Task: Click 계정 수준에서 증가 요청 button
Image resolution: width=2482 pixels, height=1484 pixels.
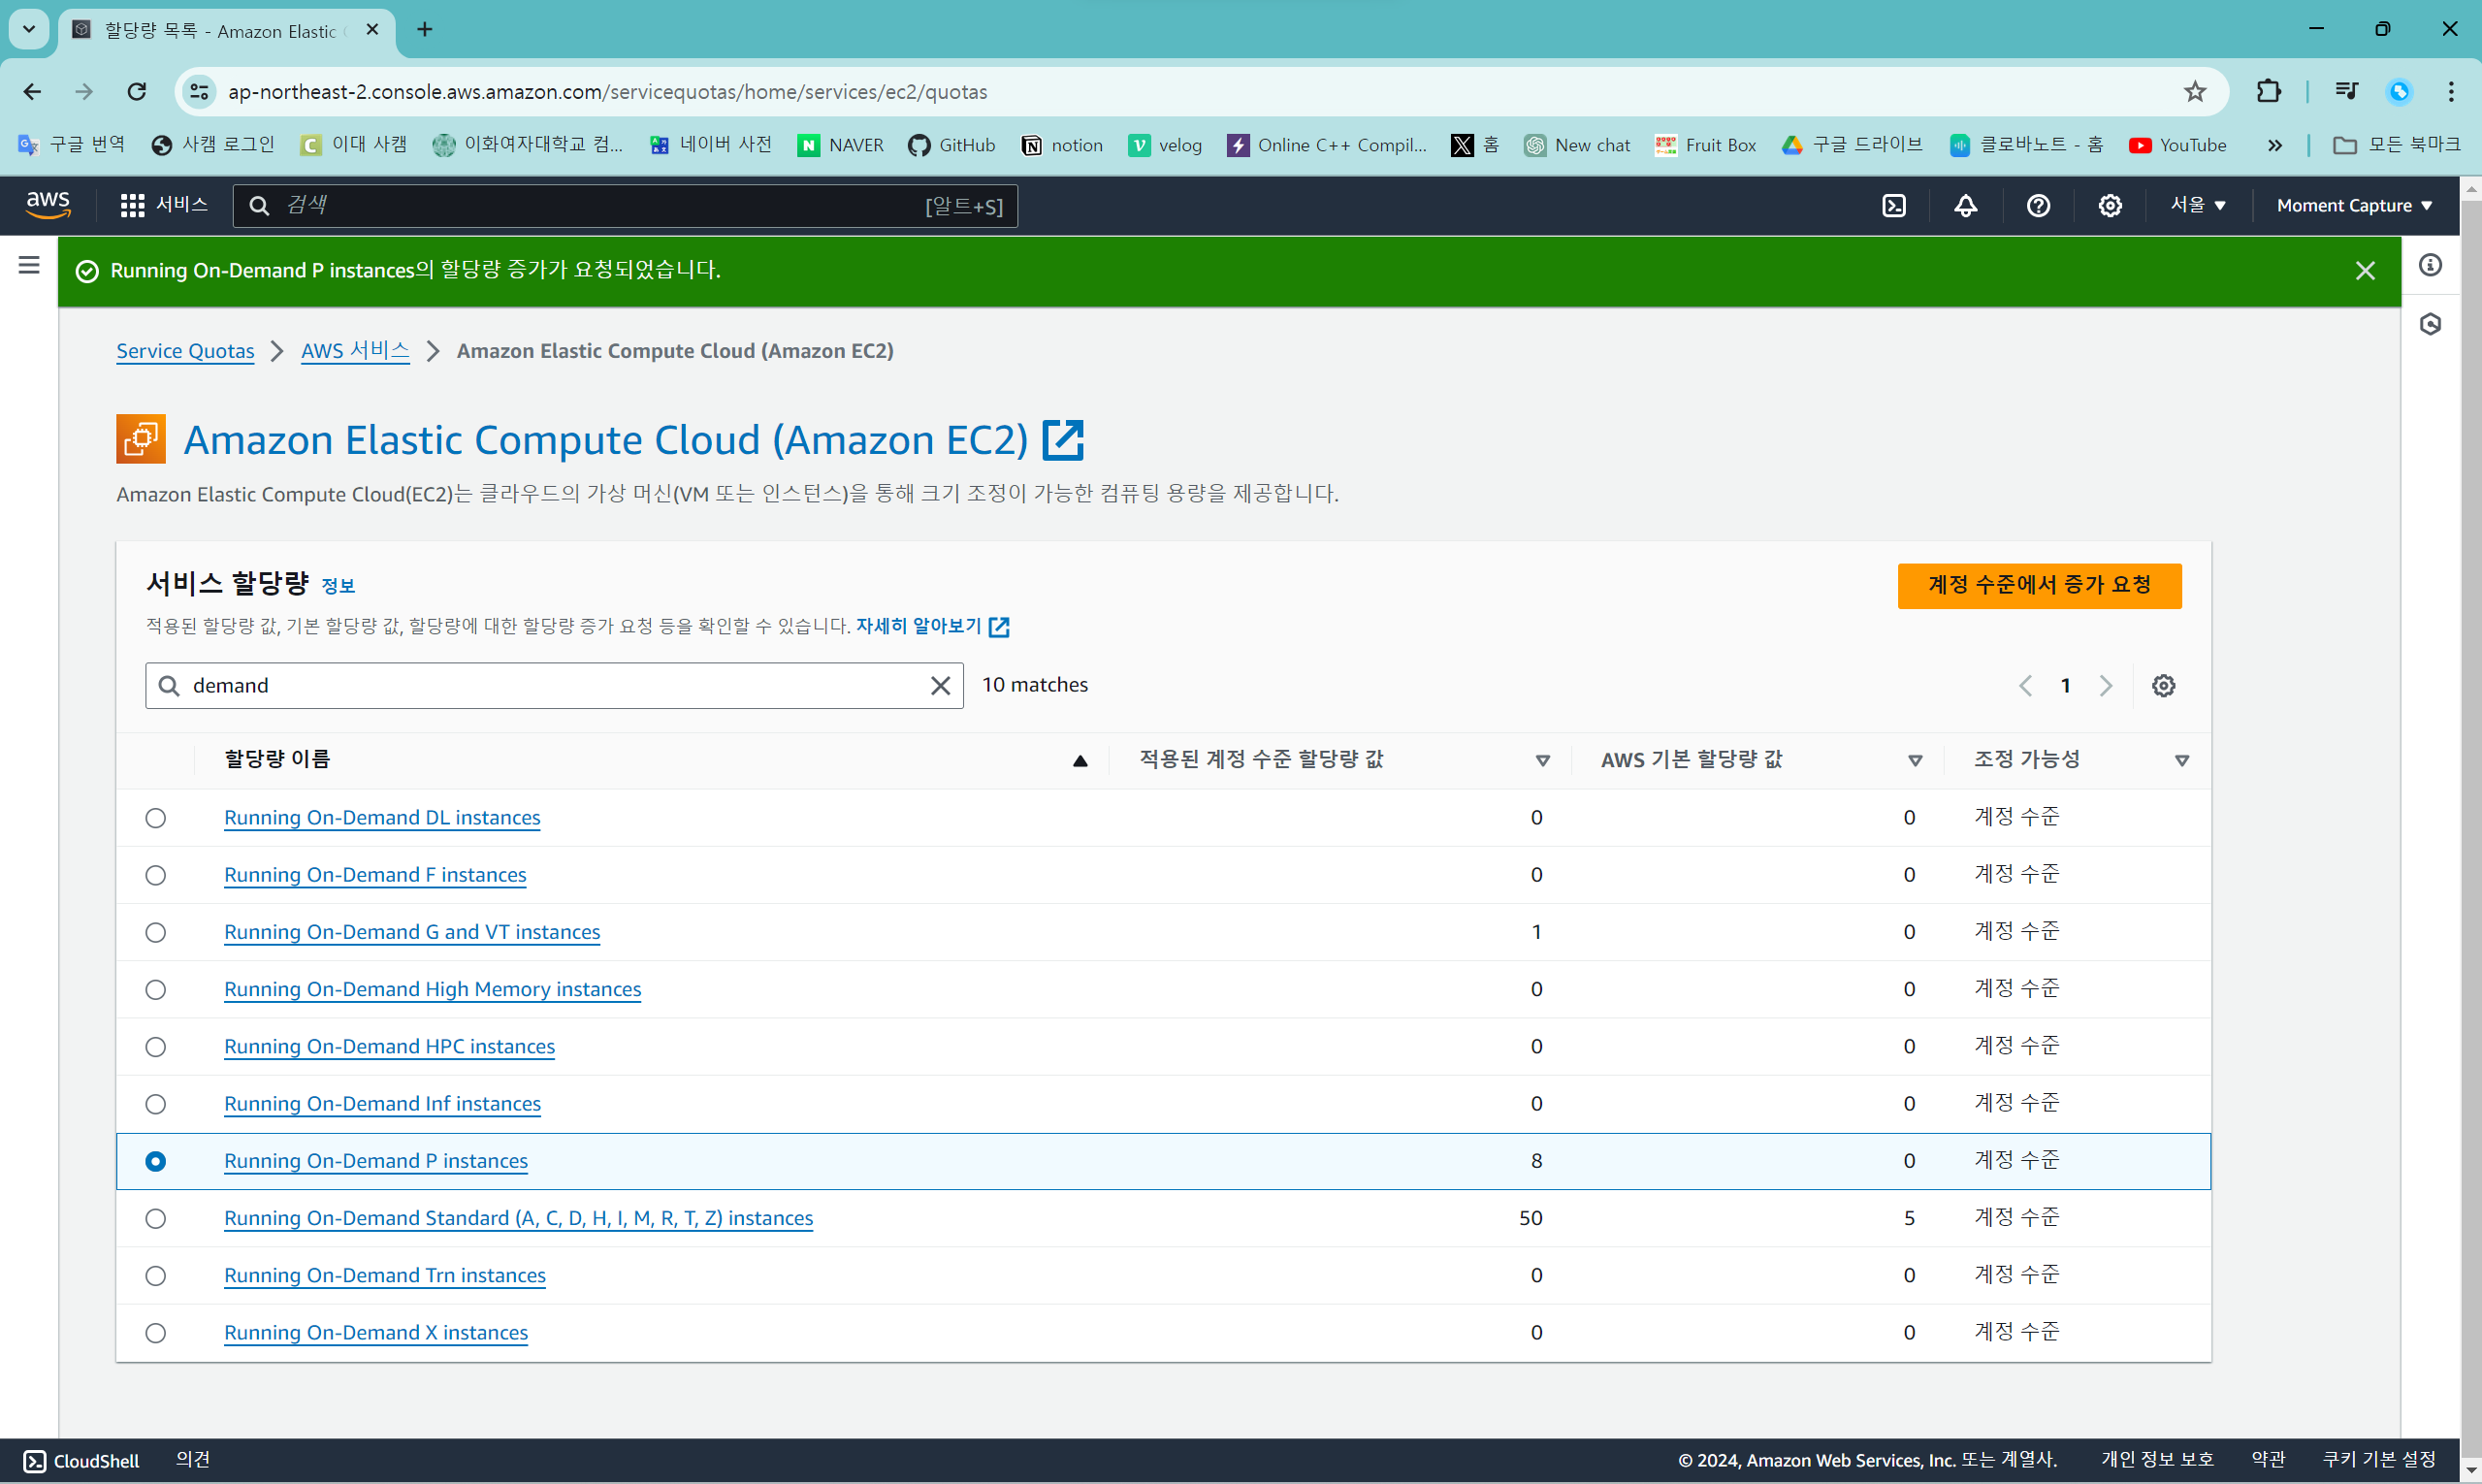Action: [x=2039, y=586]
